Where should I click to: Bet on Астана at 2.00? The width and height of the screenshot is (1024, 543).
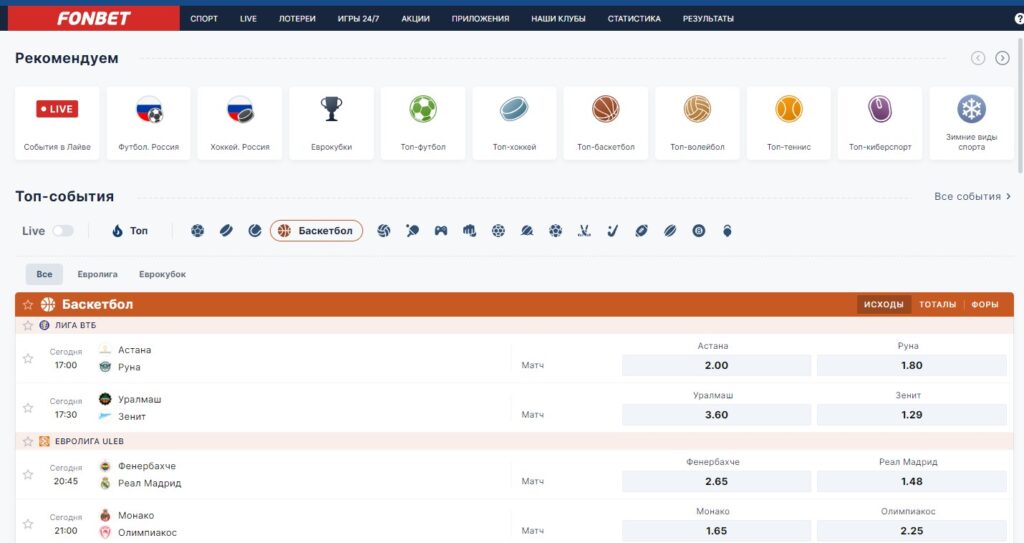(716, 365)
